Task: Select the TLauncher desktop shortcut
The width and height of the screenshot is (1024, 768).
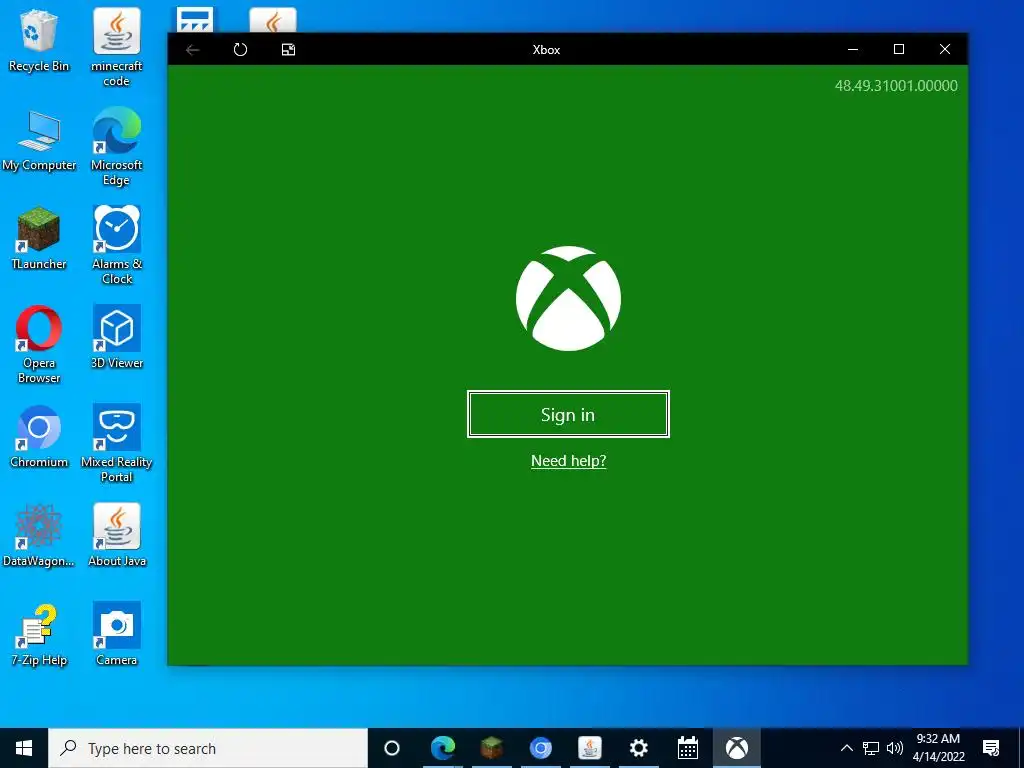Action: click(39, 238)
